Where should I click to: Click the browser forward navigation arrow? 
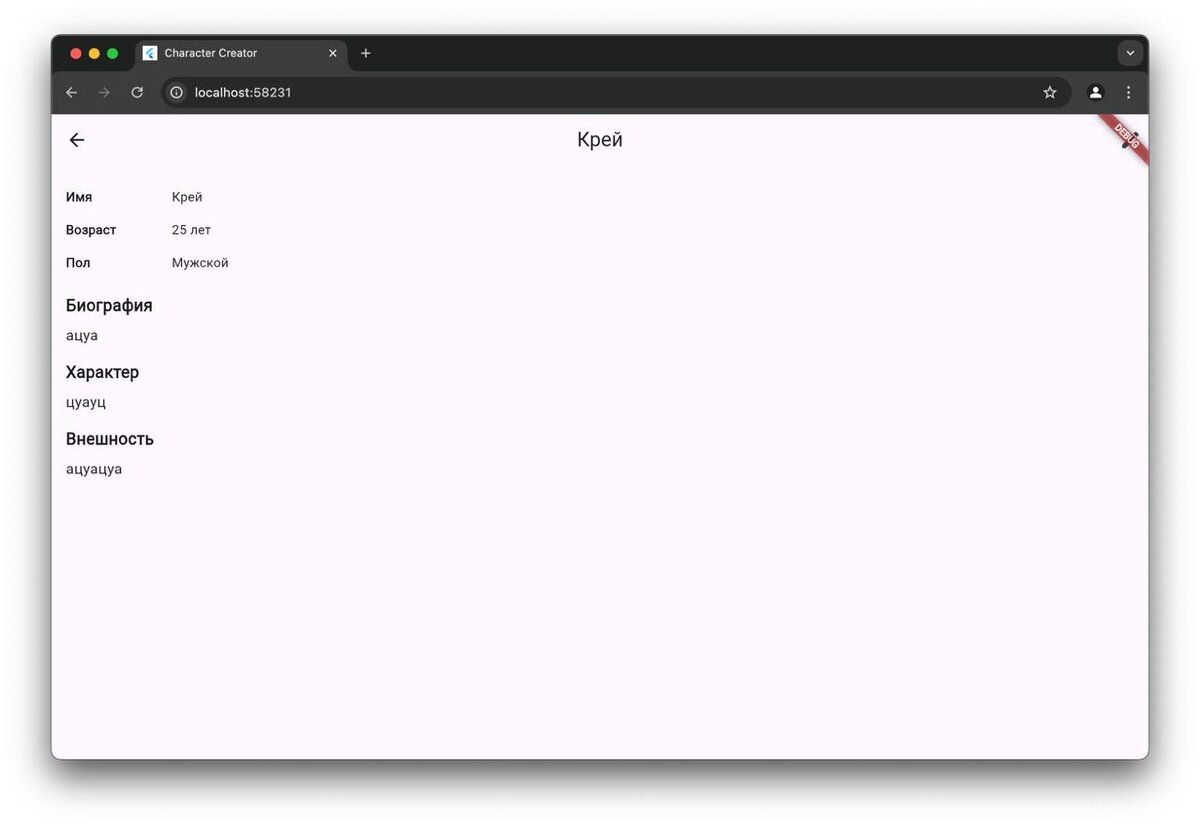pyautogui.click(x=104, y=92)
